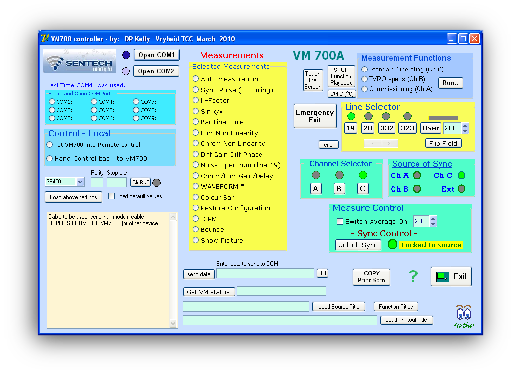Select the WAVEFORM measurement option
Image resolution: width=513 pixels, height=373 pixels.
coord(196,186)
